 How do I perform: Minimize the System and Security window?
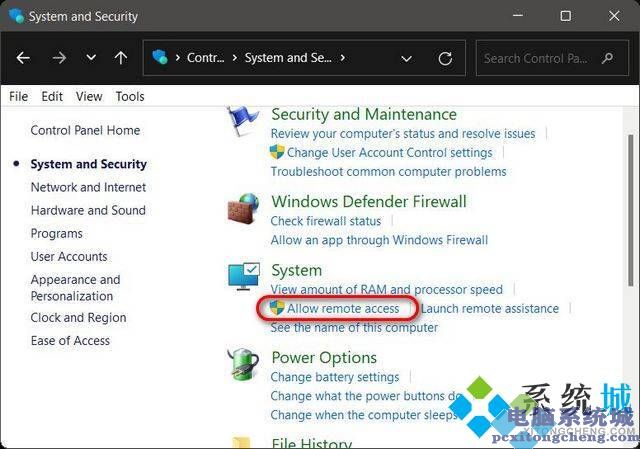click(518, 16)
